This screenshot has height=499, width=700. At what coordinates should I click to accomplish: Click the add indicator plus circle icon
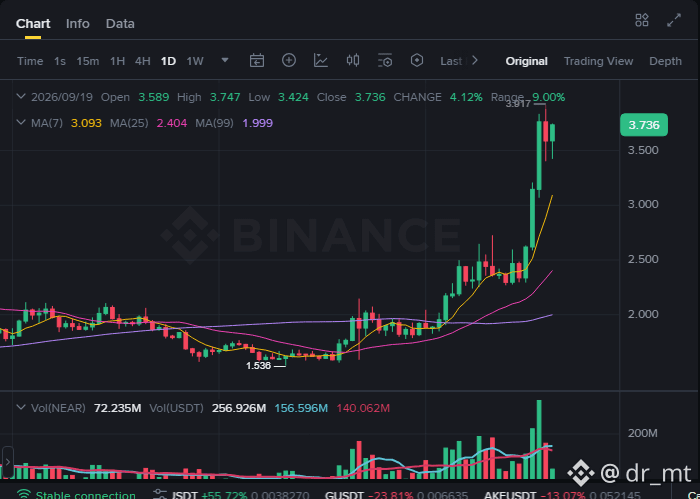(289, 60)
